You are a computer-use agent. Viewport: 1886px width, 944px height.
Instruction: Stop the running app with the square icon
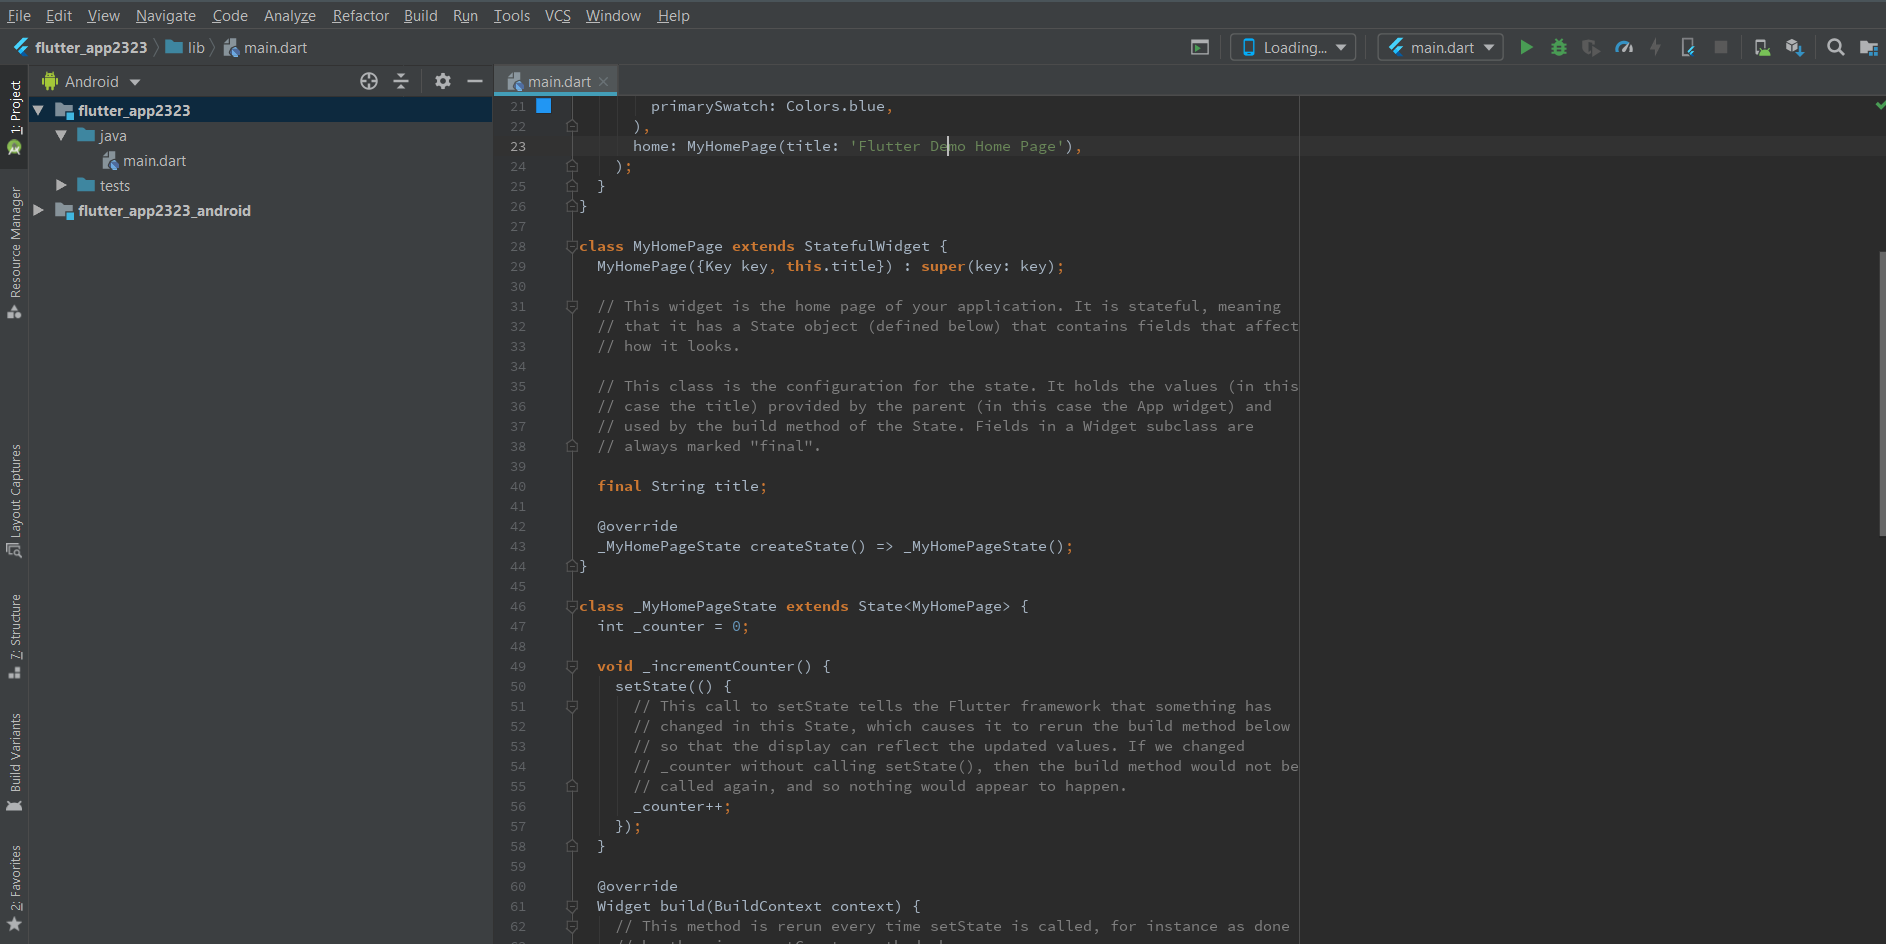1721,47
